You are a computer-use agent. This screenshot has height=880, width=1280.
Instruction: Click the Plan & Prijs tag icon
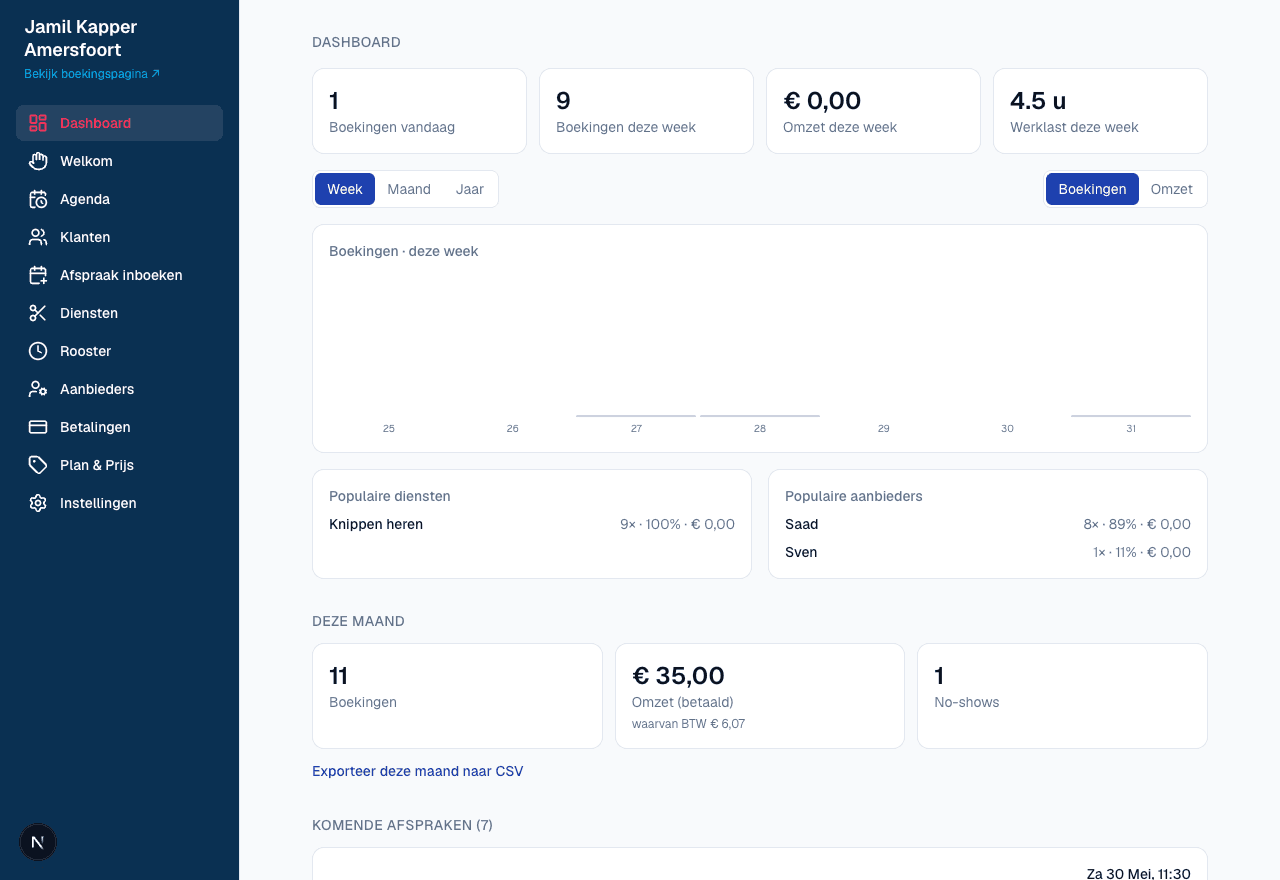[x=38, y=465]
